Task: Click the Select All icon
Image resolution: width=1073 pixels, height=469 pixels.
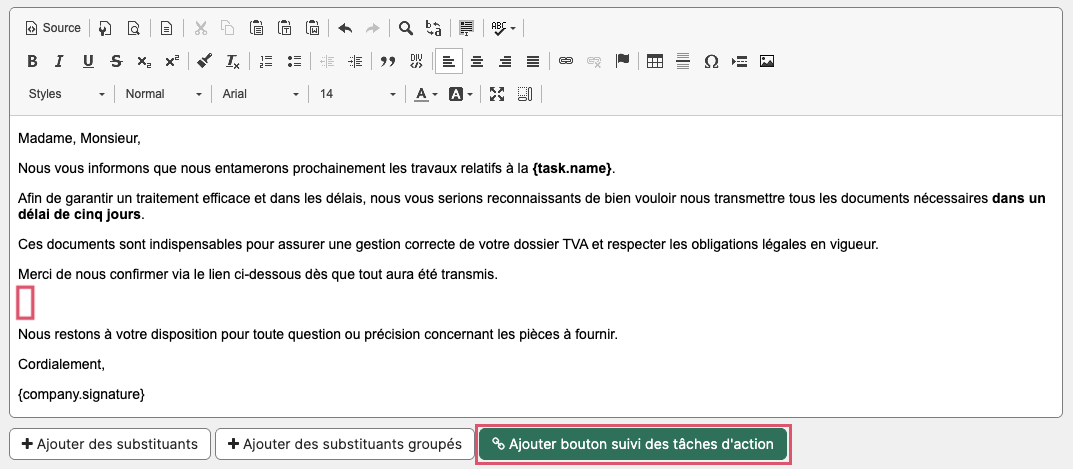Action: [467, 28]
